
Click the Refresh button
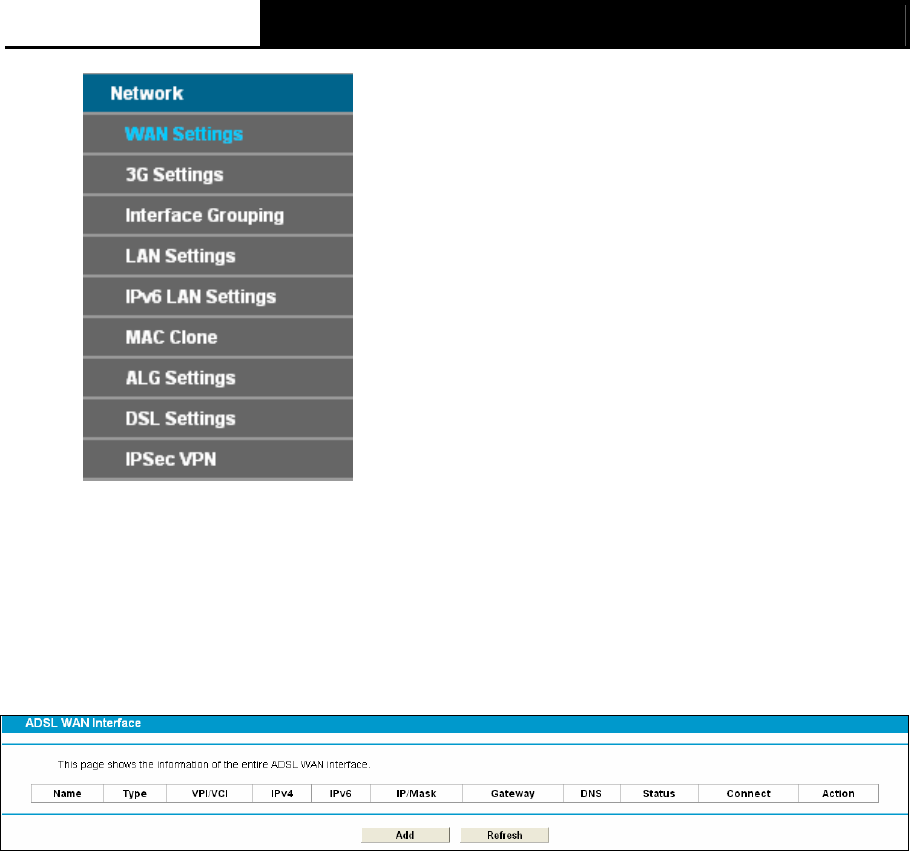(x=504, y=835)
